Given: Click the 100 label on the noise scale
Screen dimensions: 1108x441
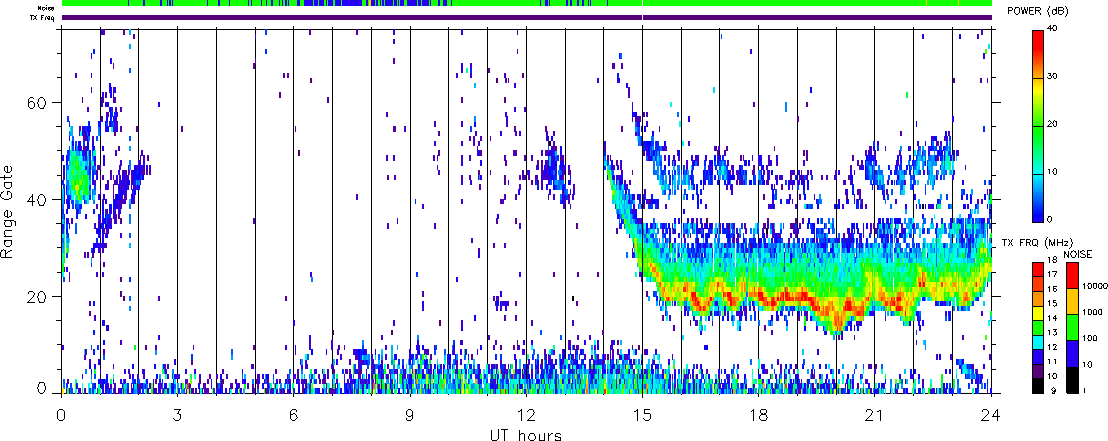Looking at the screenshot, I should pyautogui.click(x=1089, y=339).
